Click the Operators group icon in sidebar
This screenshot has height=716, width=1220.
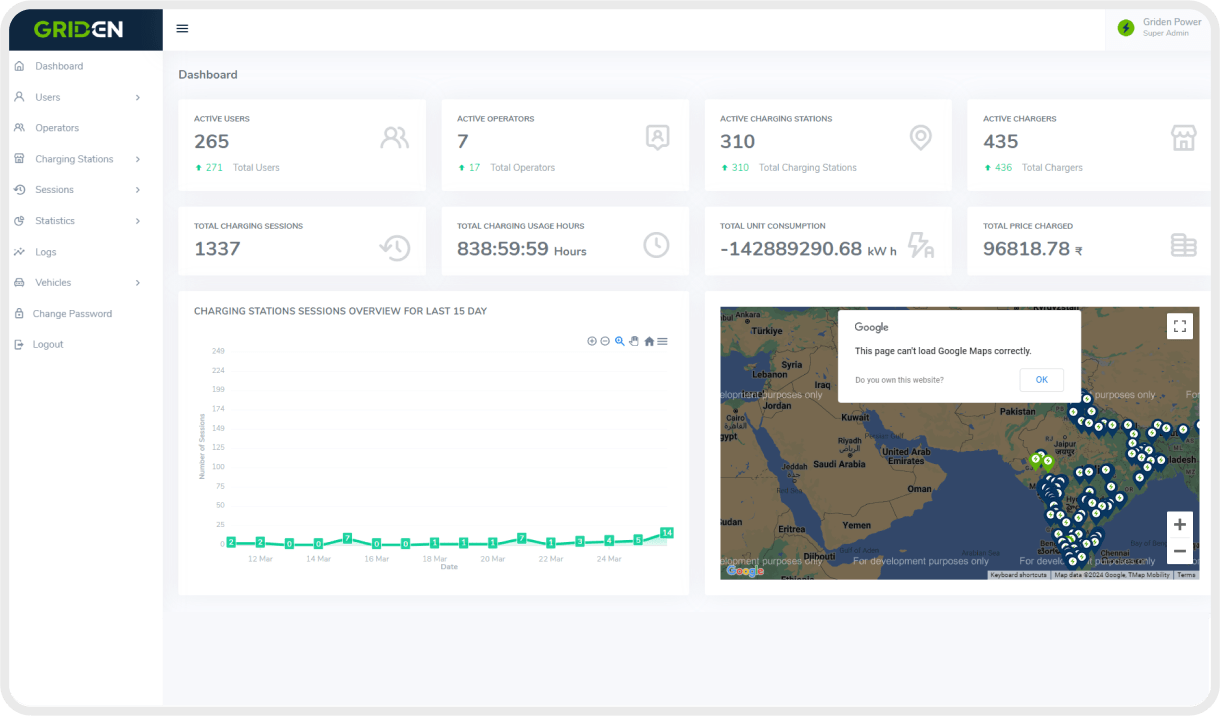pos(19,128)
